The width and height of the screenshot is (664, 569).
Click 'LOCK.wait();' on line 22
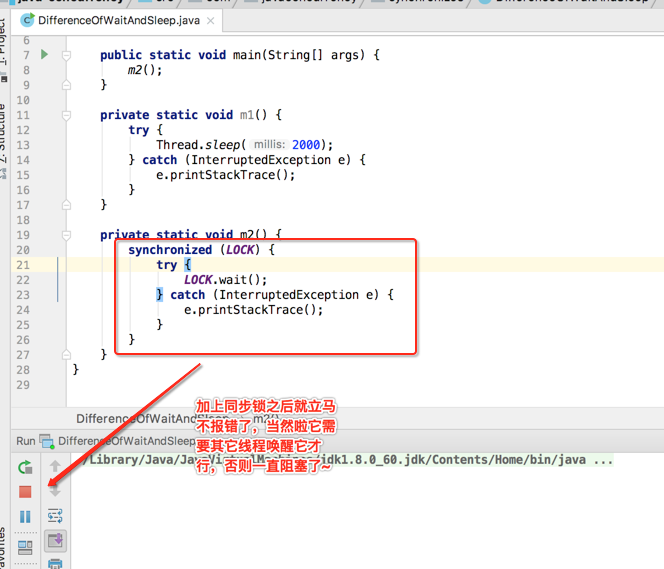(225, 280)
